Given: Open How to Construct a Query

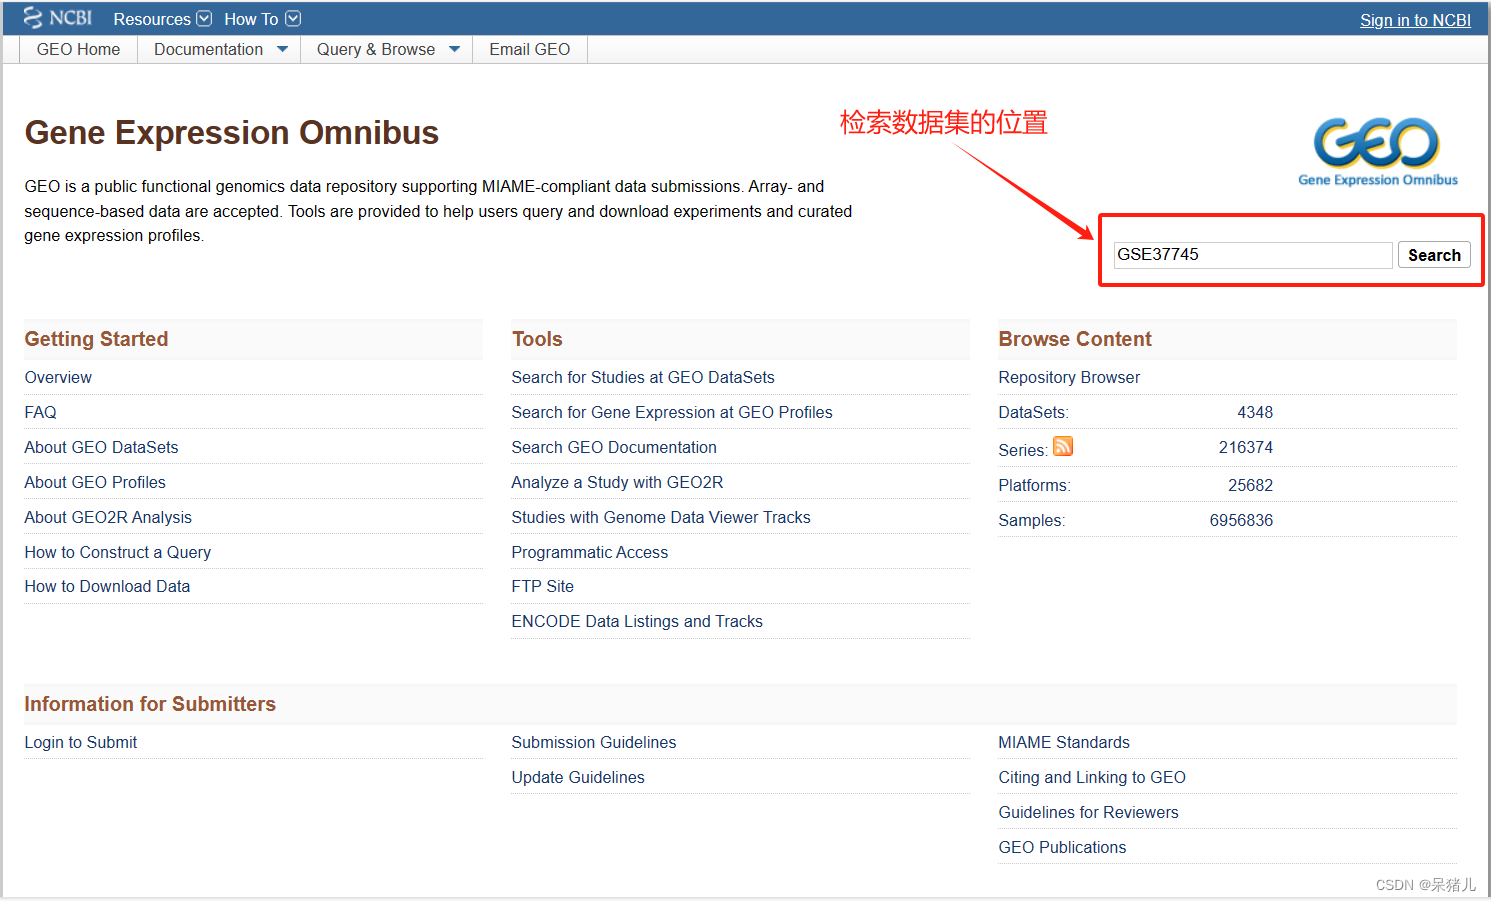Looking at the screenshot, I should (x=118, y=552).
